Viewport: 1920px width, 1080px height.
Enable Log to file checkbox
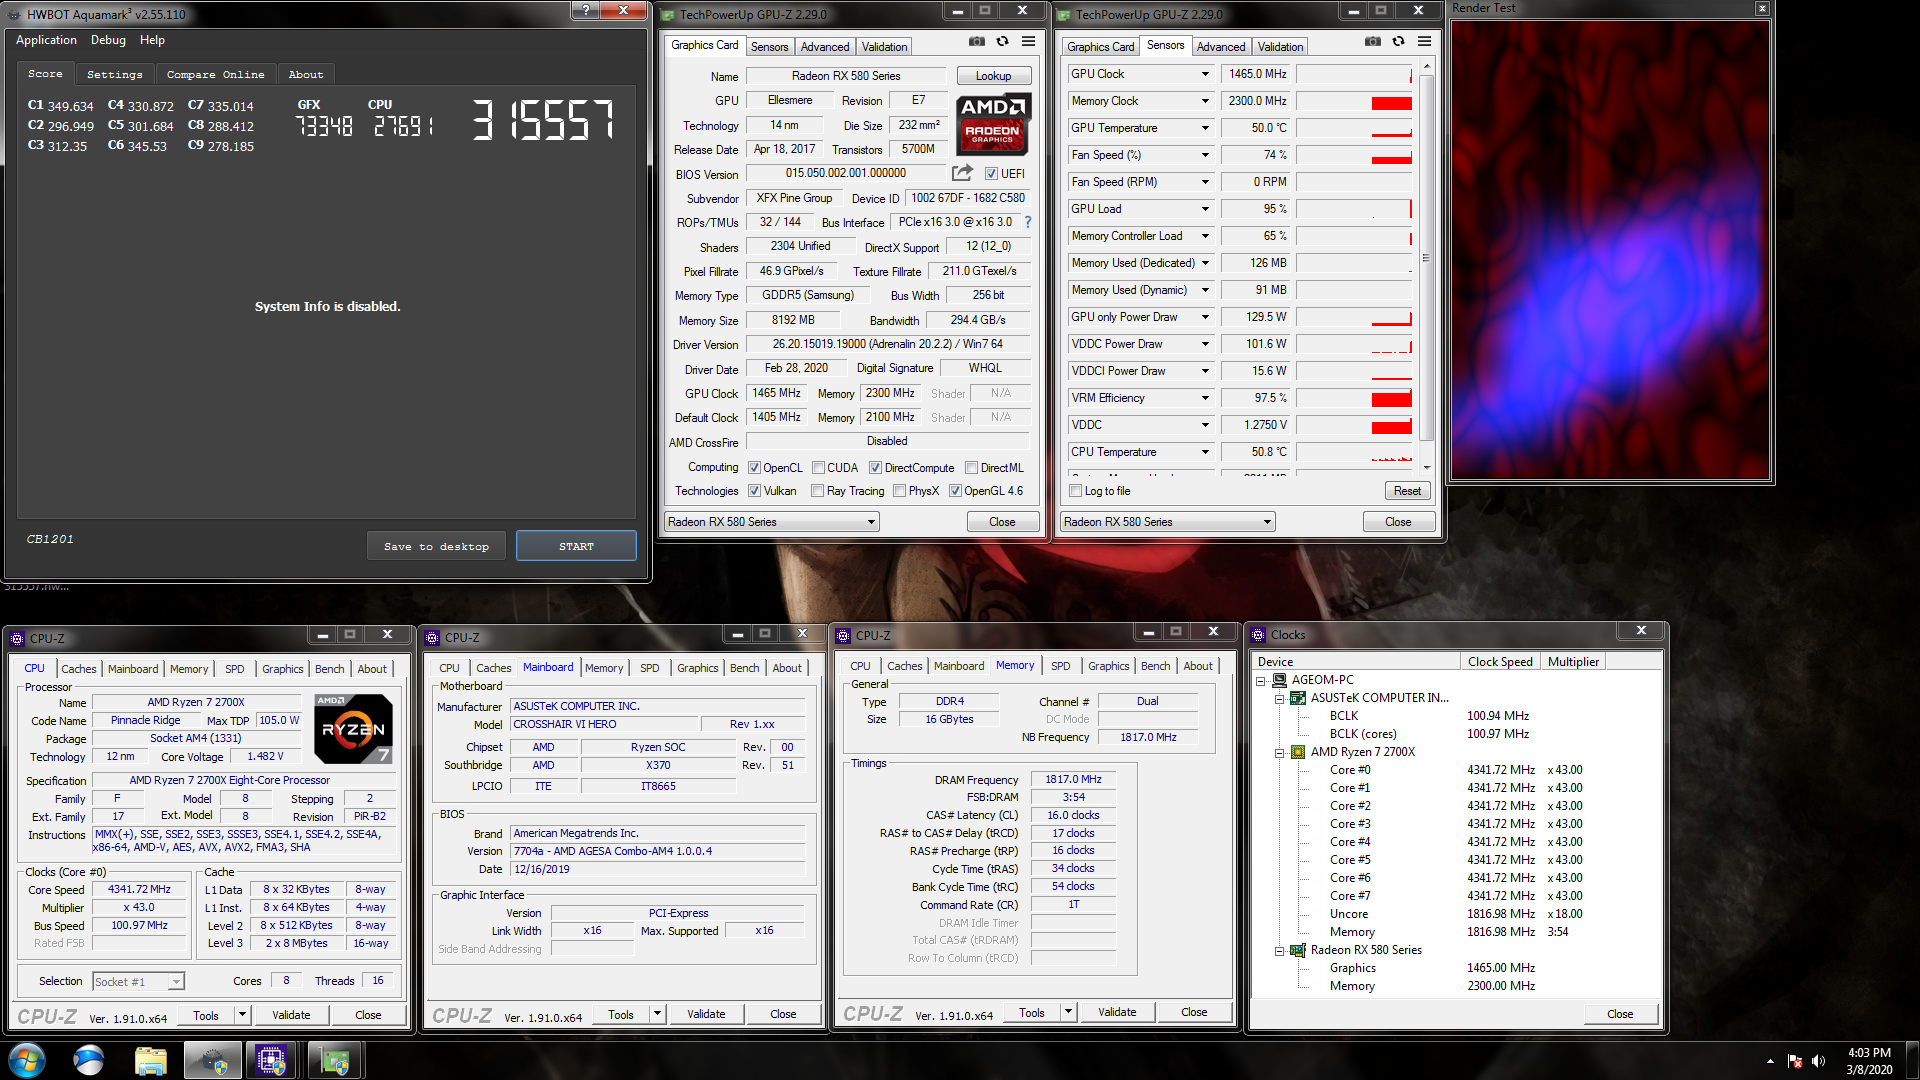1076,491
